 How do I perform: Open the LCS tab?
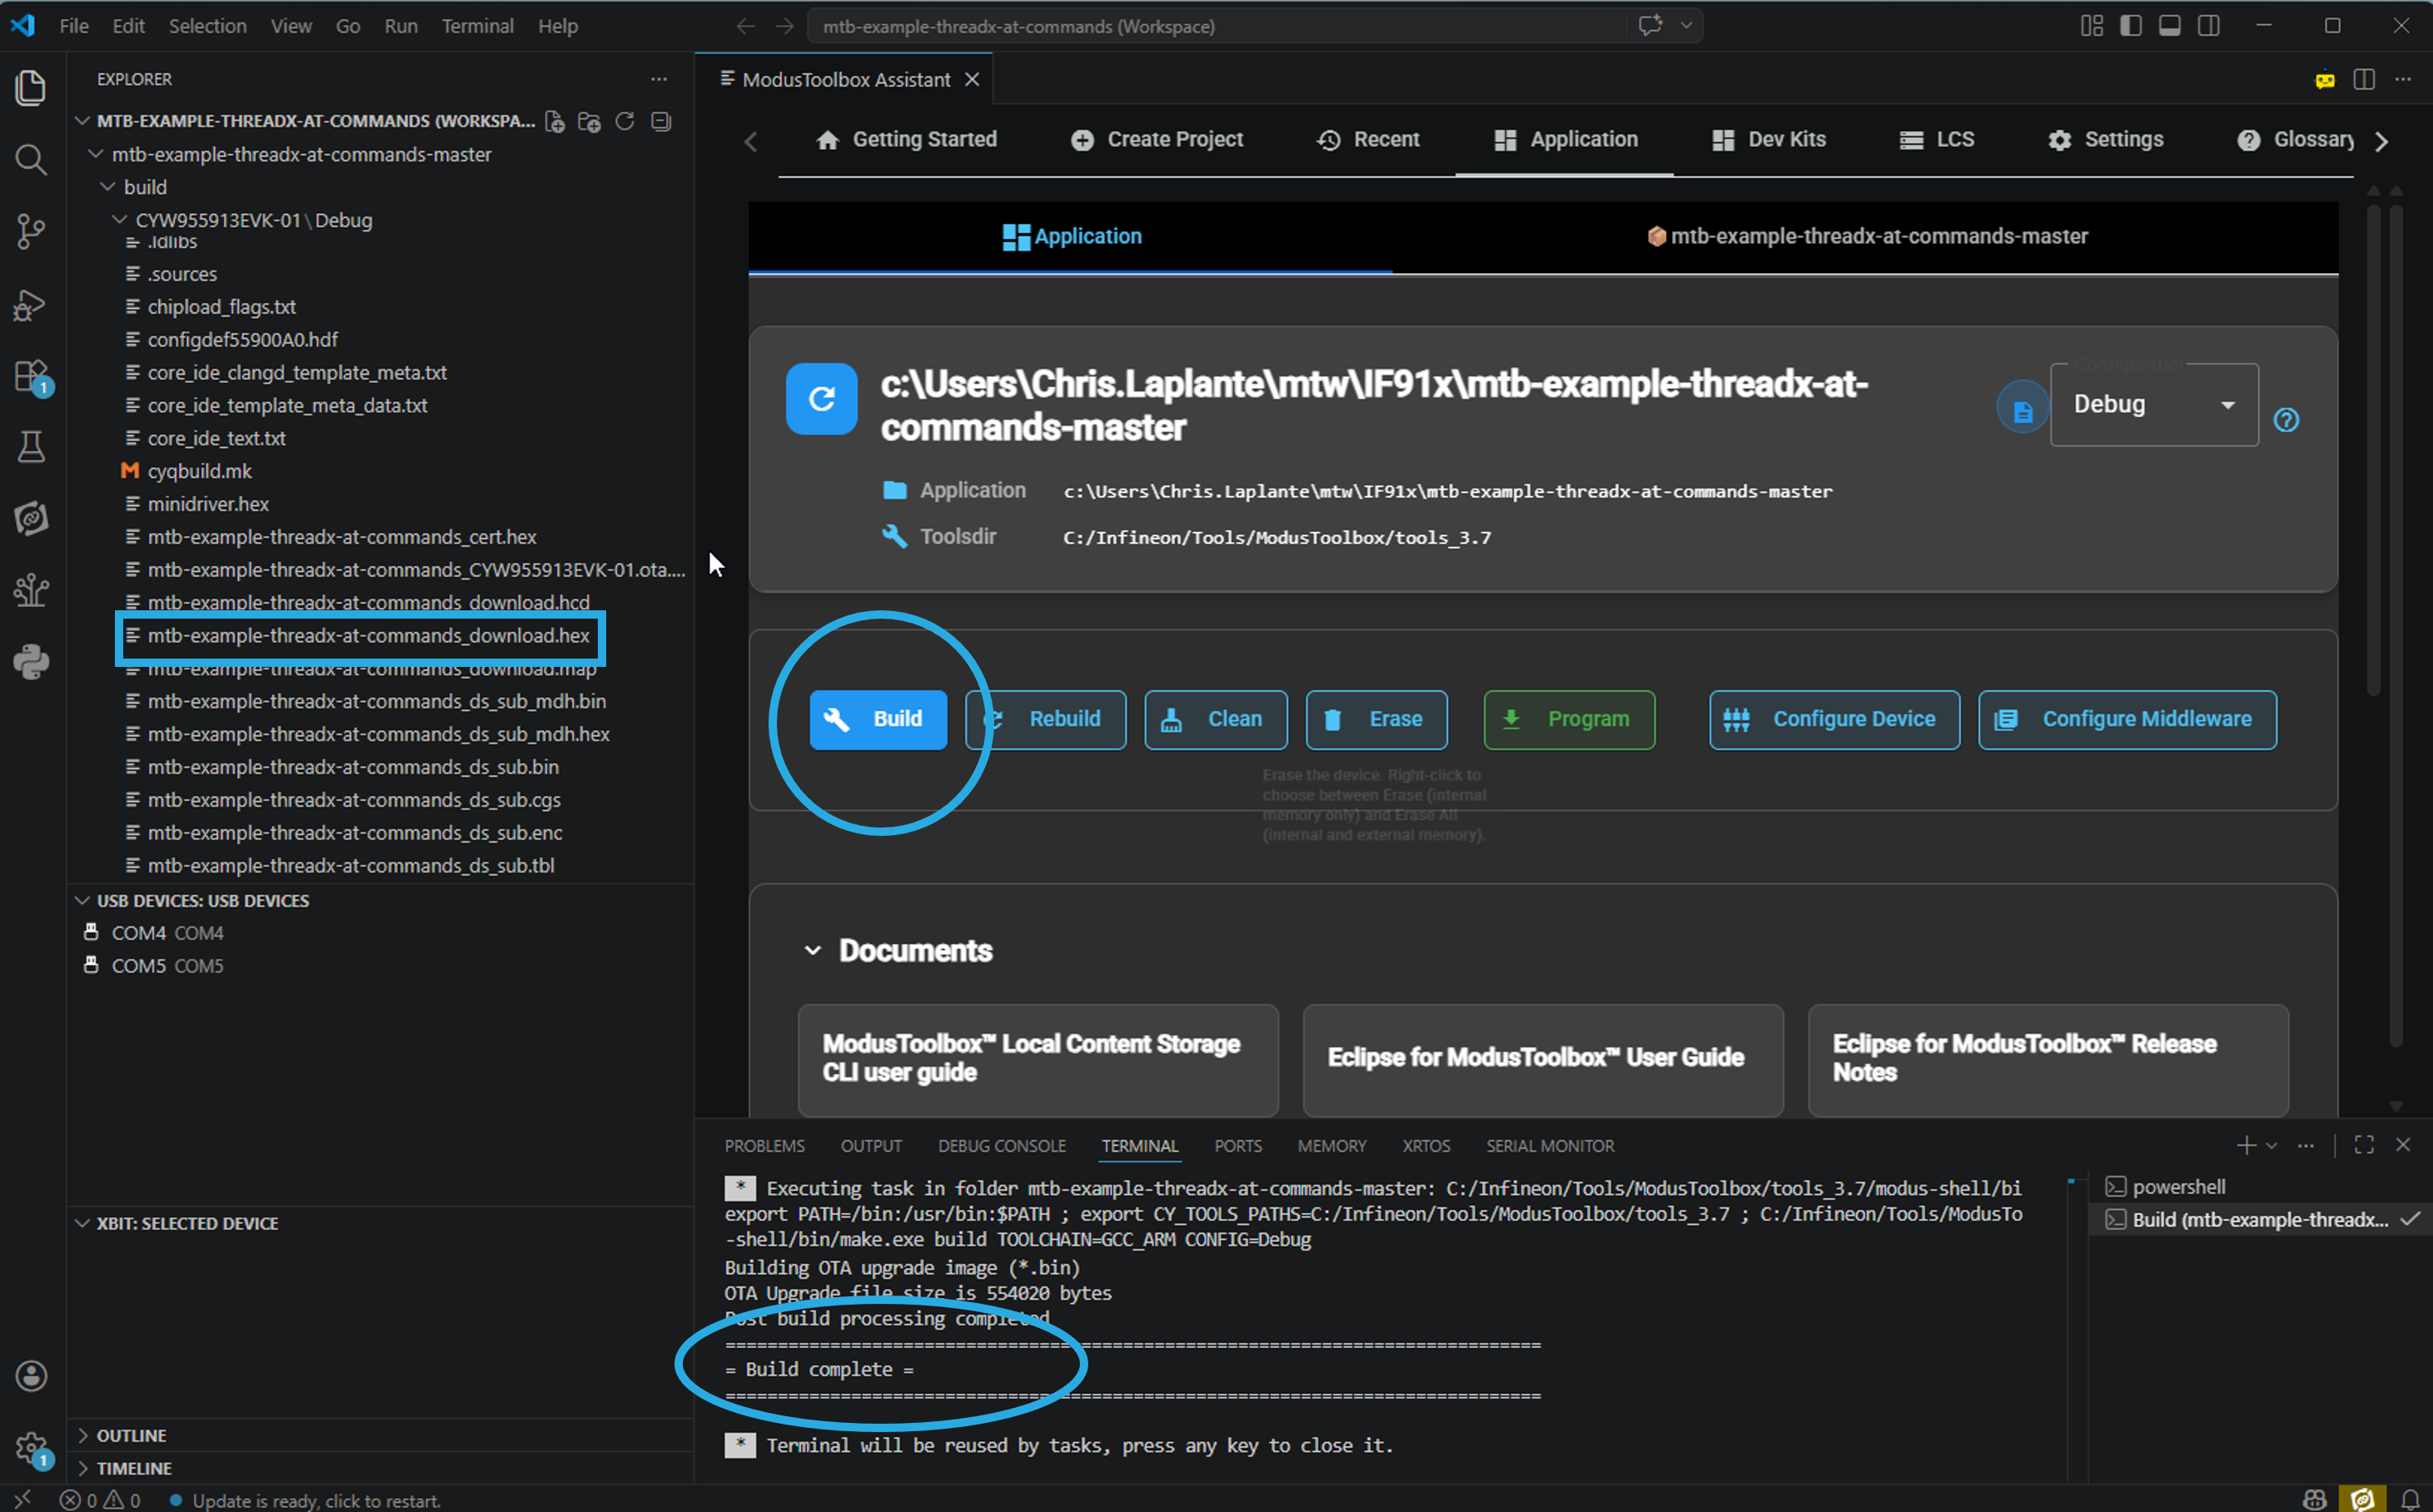1937,140
